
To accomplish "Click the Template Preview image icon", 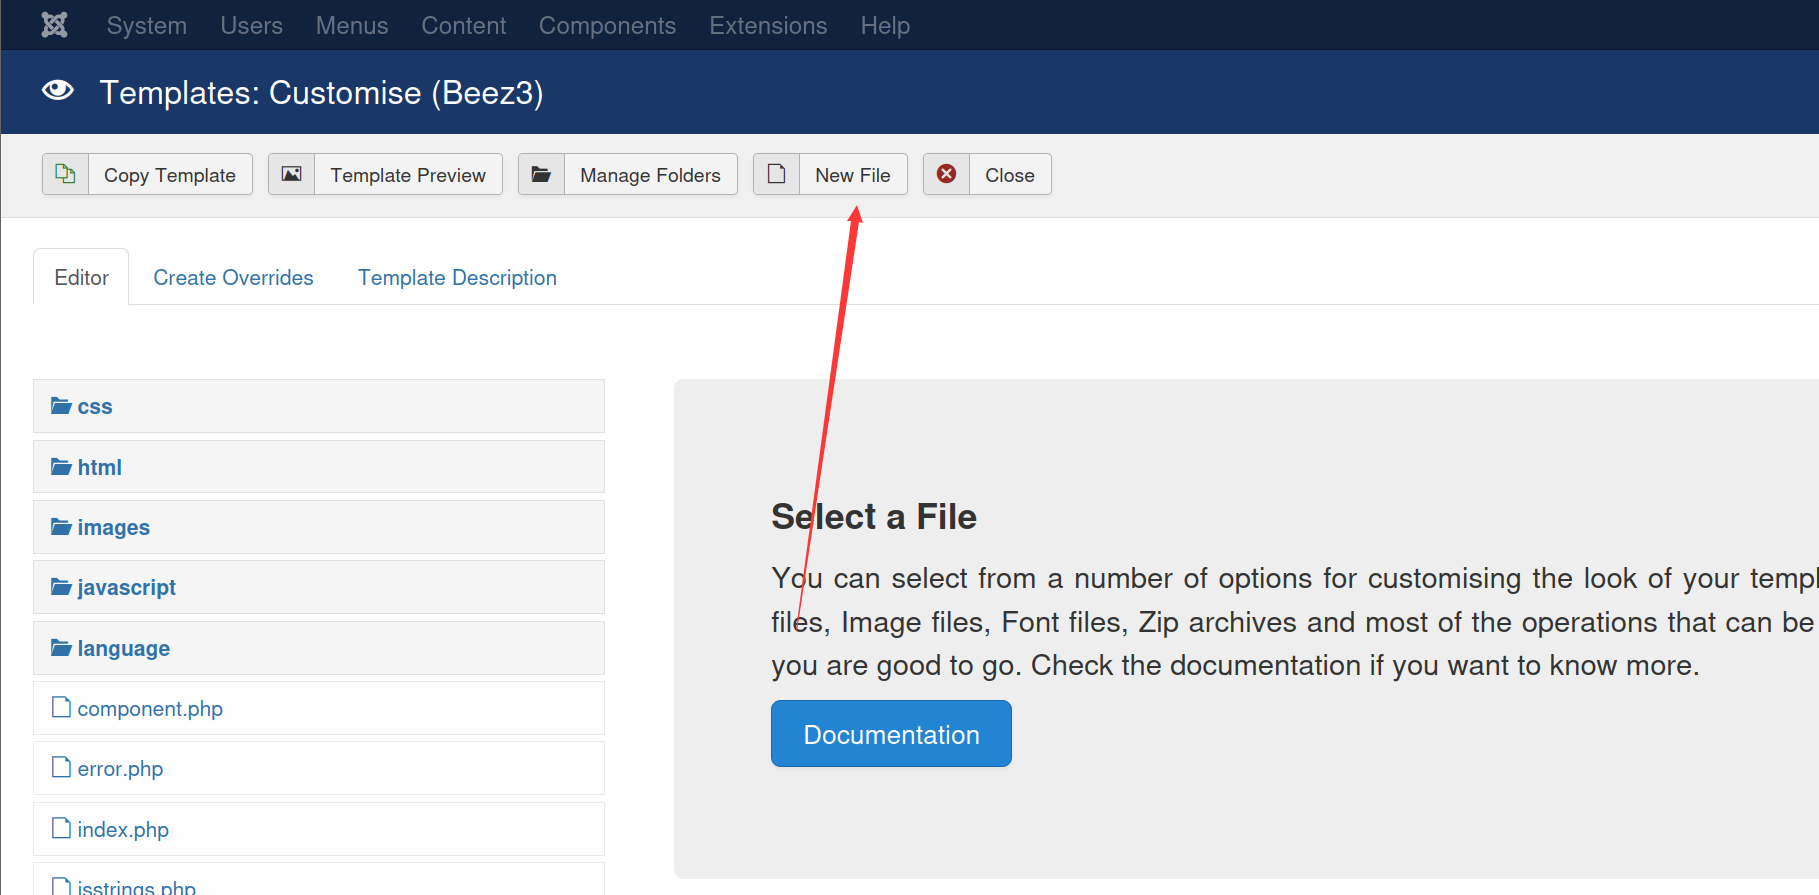I will pos(292,174).
